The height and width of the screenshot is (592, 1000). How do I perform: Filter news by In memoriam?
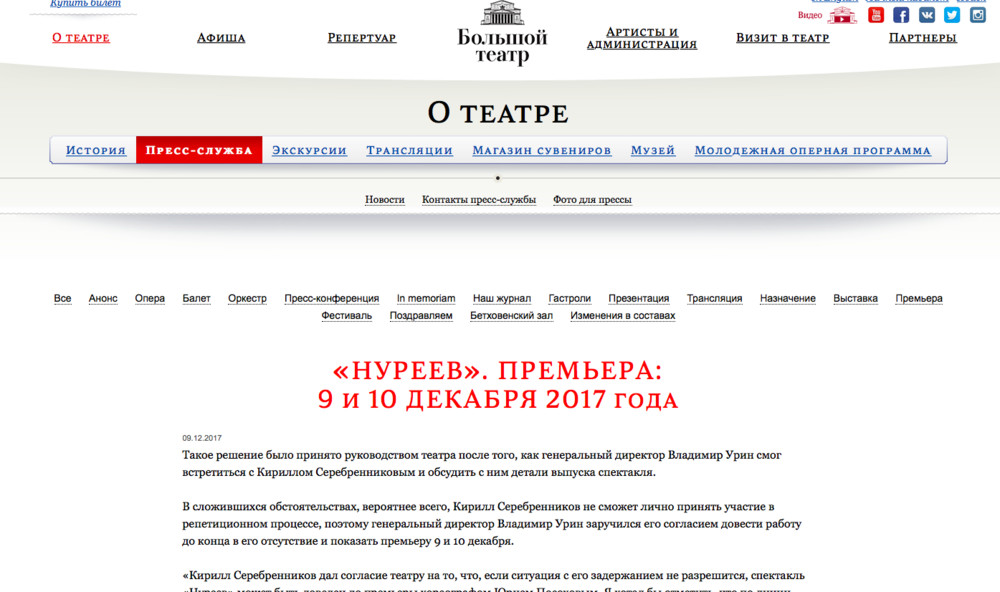pos(426,299)
